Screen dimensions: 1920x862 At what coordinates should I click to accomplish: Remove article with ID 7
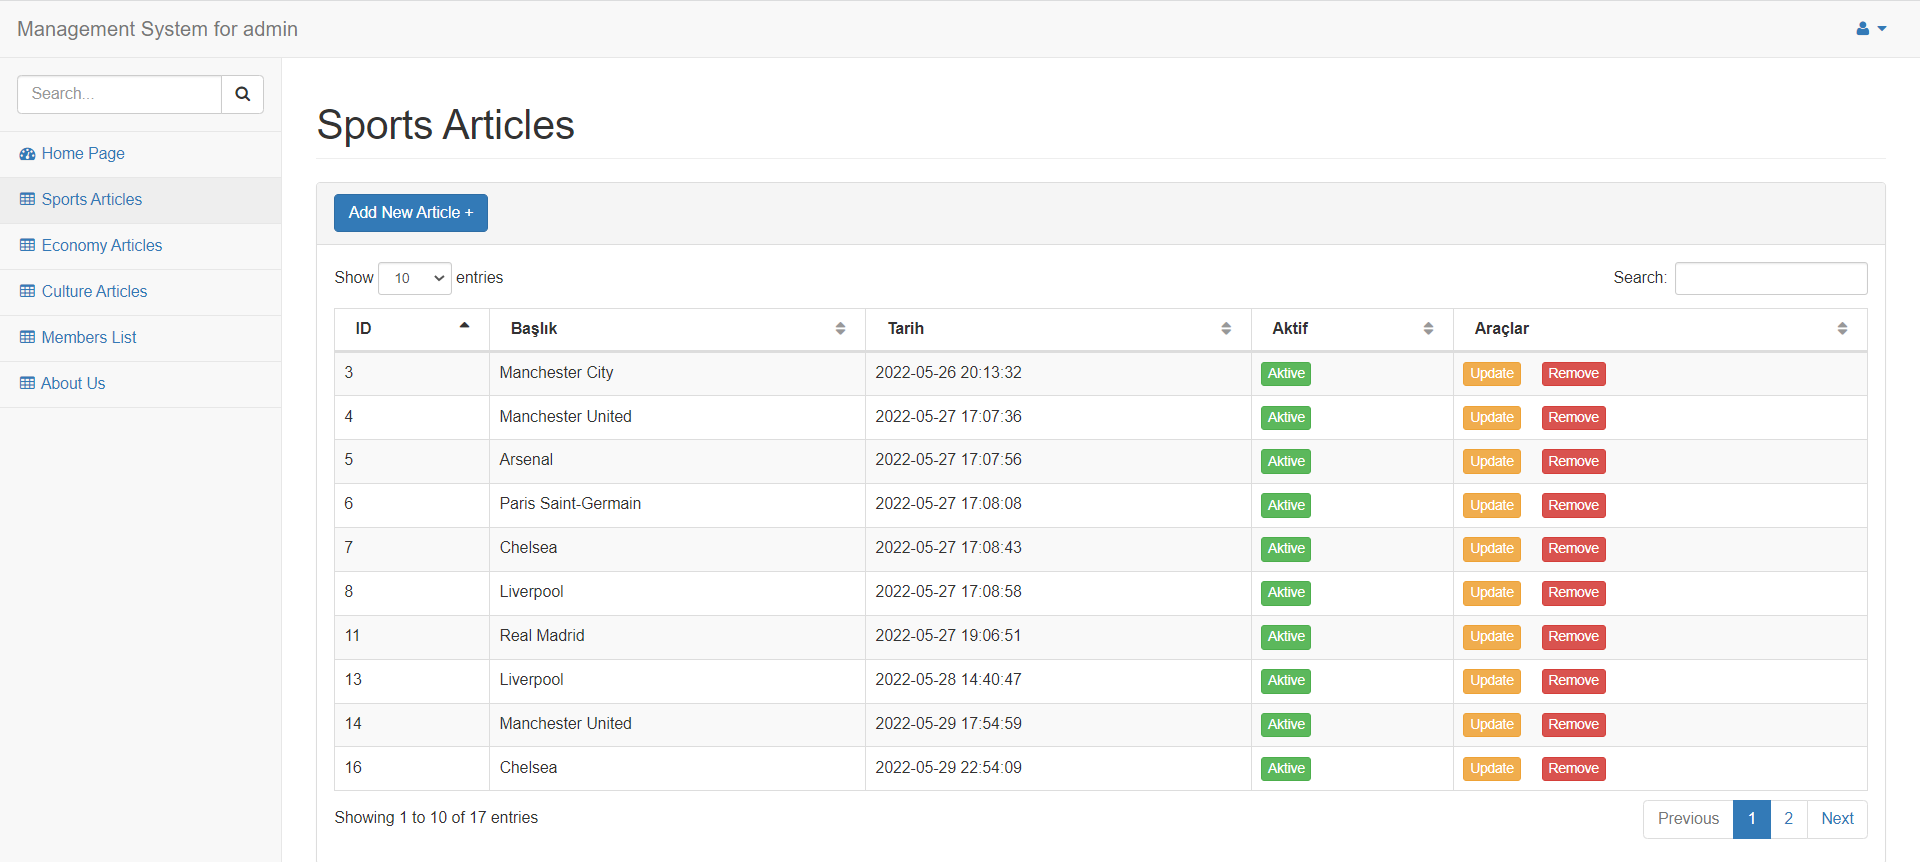click(x=1573, y=549)
